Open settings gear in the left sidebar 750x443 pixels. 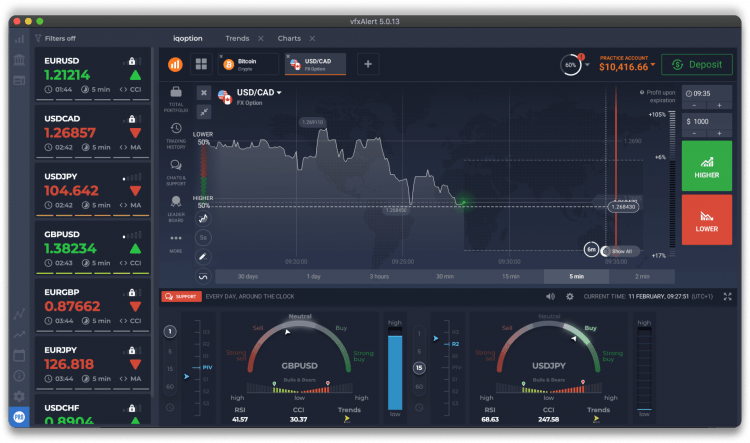[19, 396]
